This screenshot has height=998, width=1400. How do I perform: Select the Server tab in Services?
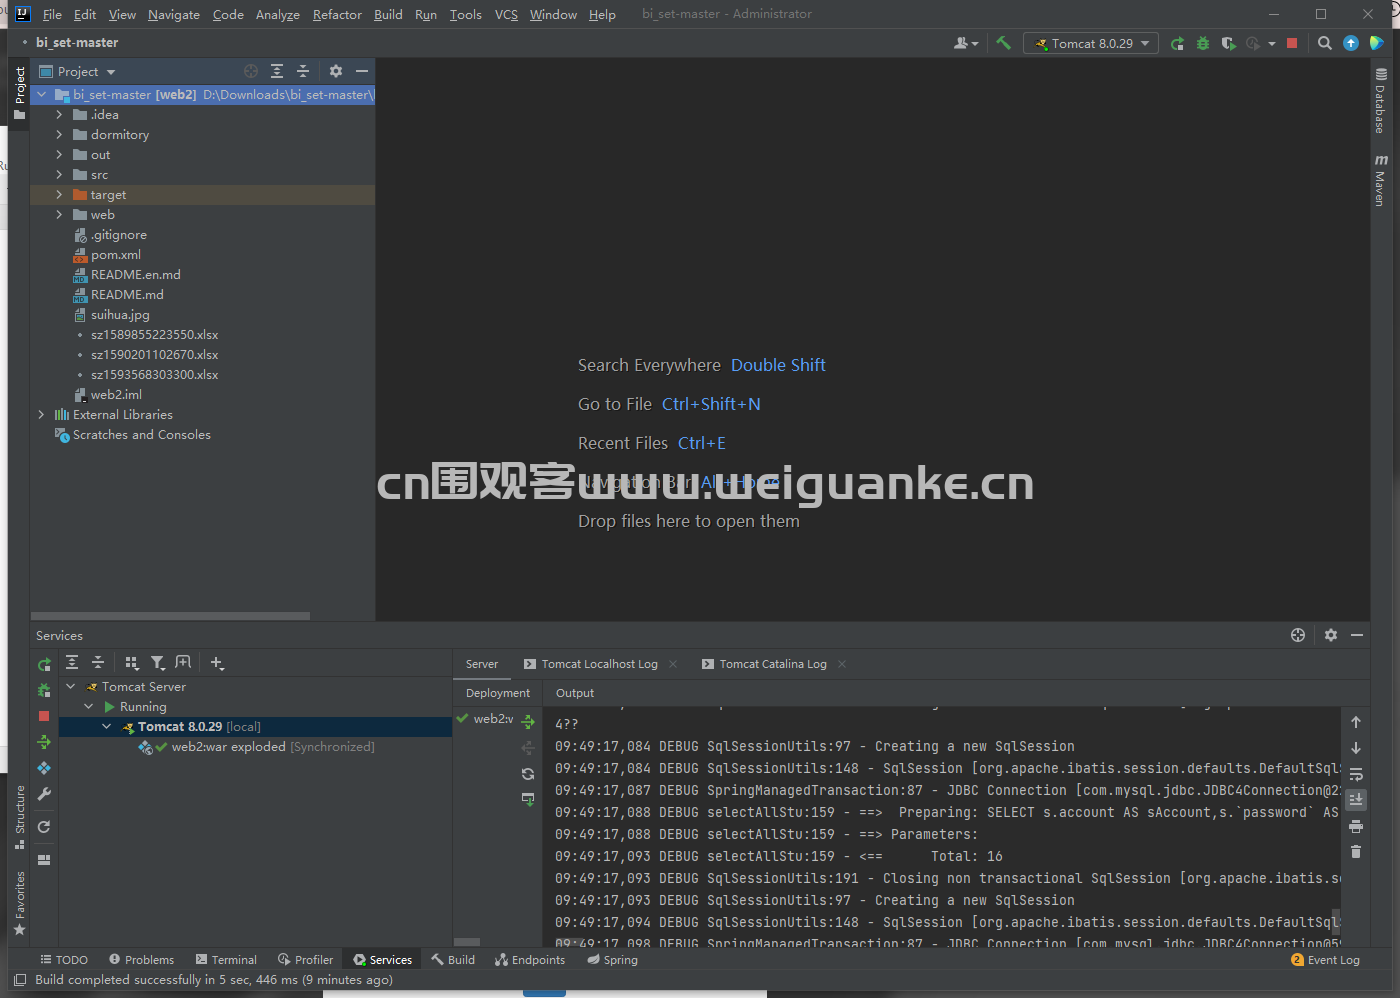(x=482, y=664)
